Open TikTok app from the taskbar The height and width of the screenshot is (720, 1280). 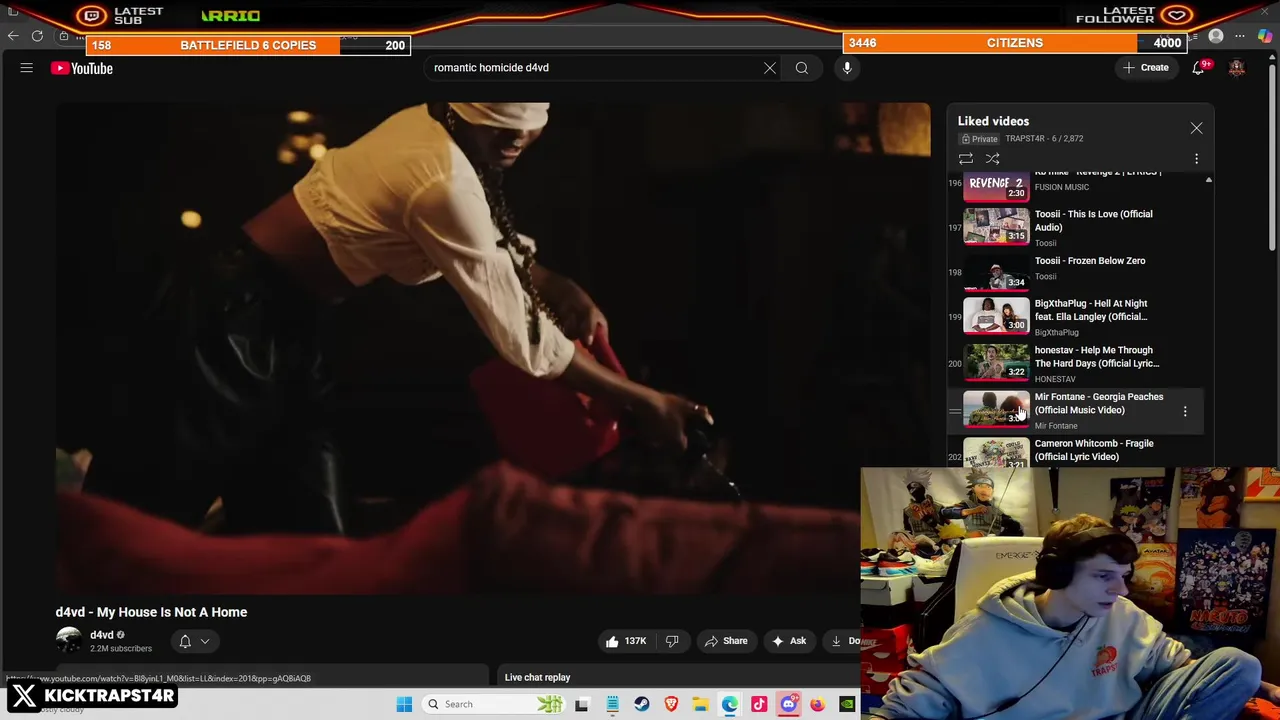click(x=759, y=704)
